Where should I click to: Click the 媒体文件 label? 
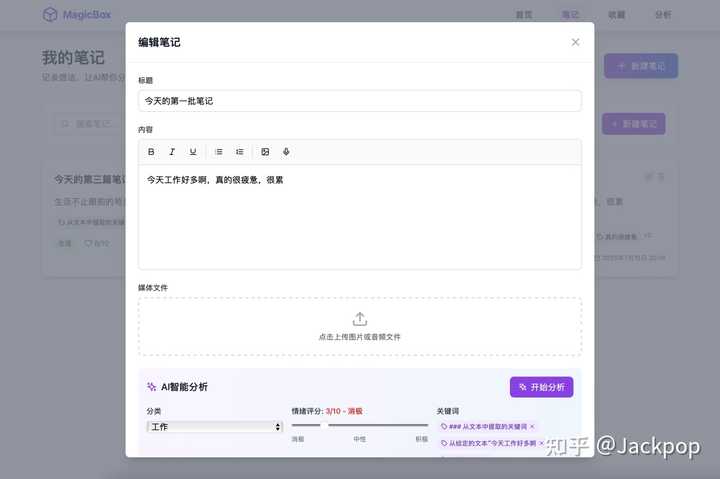tap(153, 287)
